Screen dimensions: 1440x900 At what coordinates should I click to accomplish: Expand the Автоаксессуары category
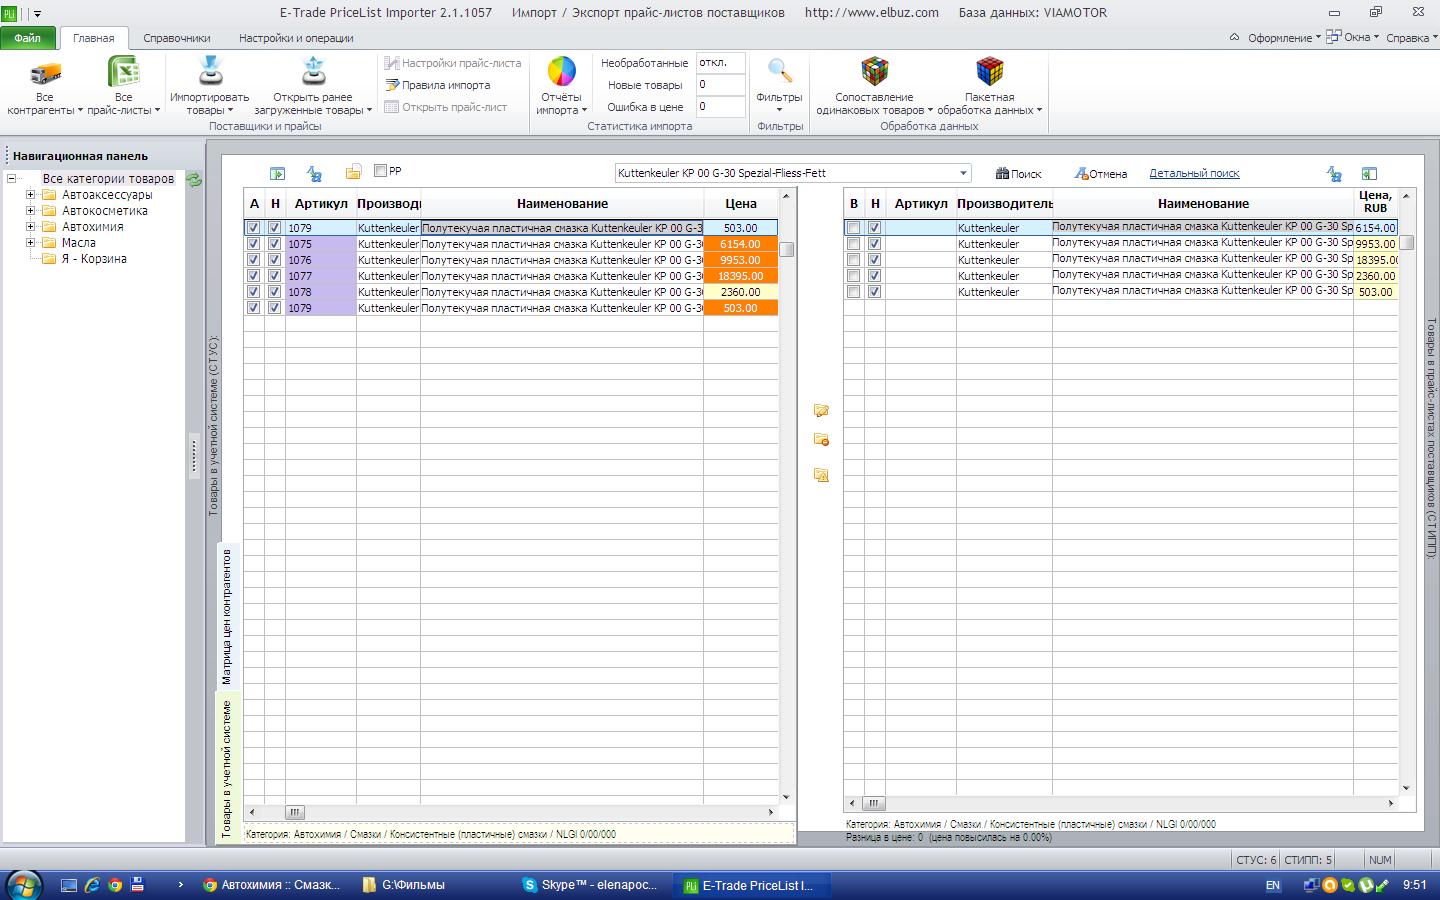click(x=30, y=195)
